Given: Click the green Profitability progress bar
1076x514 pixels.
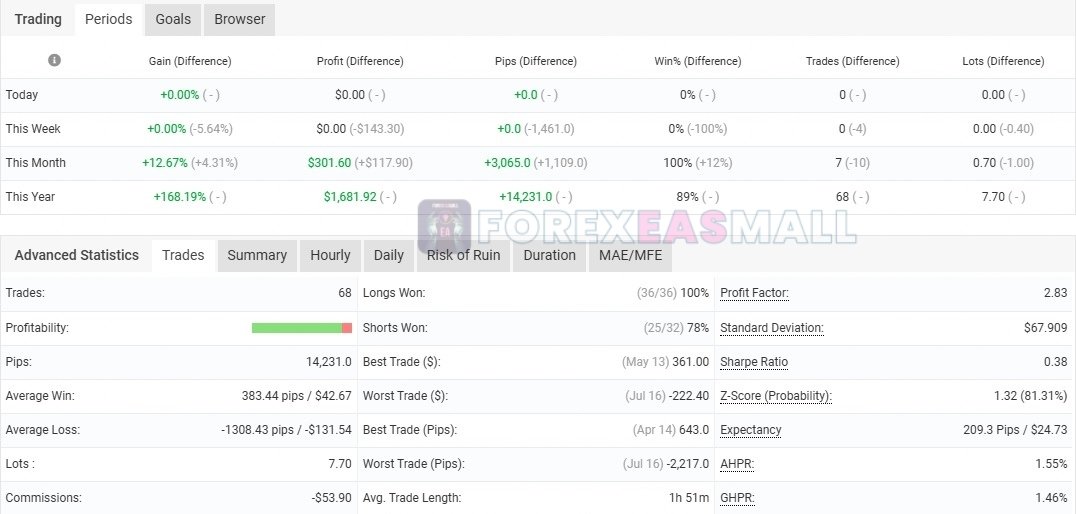Looking at the screenshot, I should 296,328.
